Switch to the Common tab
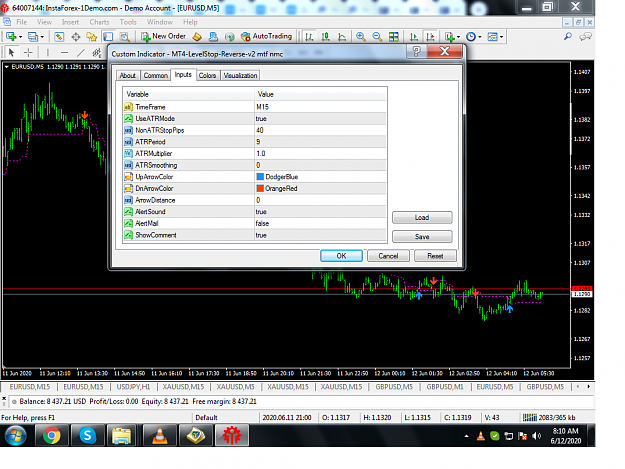Image resolution: width=625 pixels, height=469 pixels. click(155, 75)
